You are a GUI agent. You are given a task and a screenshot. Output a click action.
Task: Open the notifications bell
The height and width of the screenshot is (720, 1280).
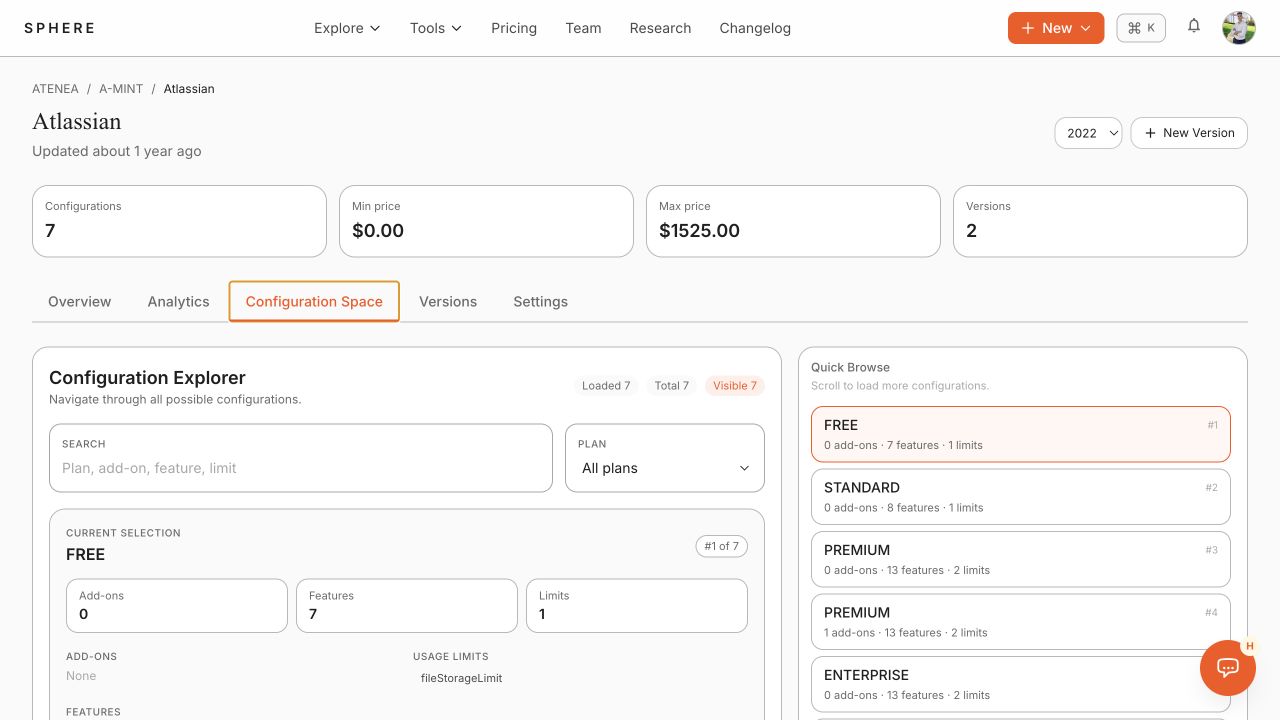pos(1194,27)
